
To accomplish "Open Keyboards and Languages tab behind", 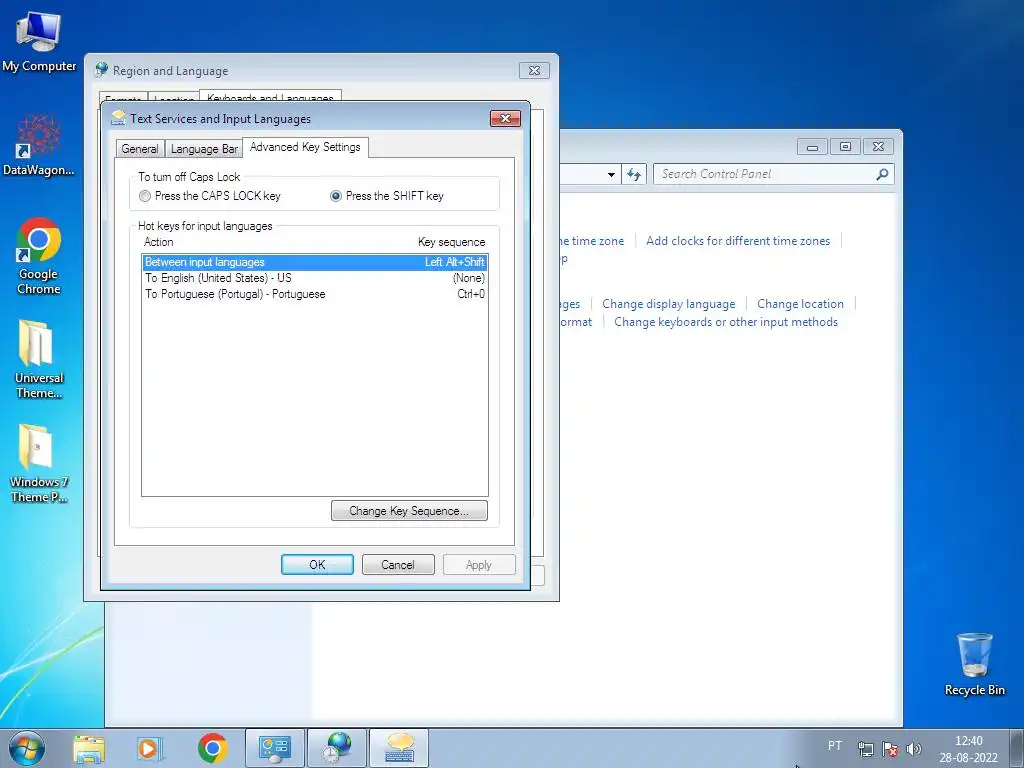I will [270, 97].
